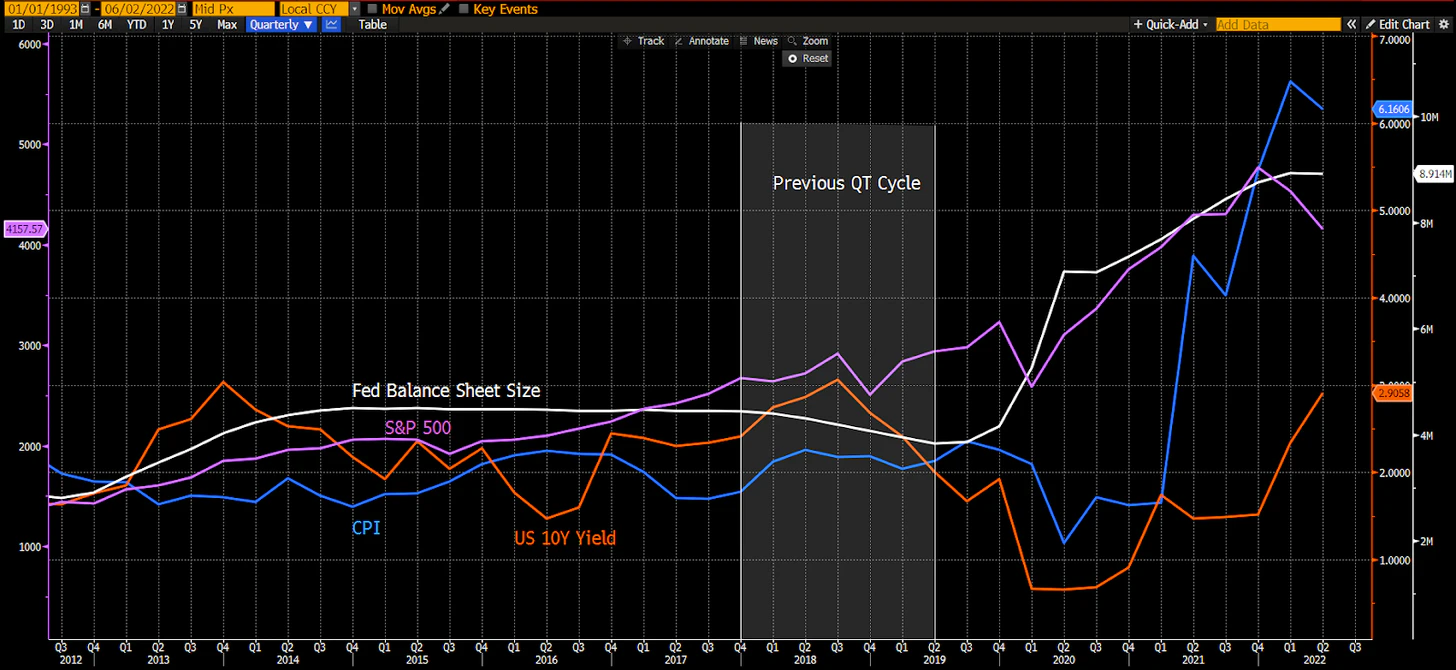Switch to the Table view
The image size is (1456, 670).
(372, 24)
